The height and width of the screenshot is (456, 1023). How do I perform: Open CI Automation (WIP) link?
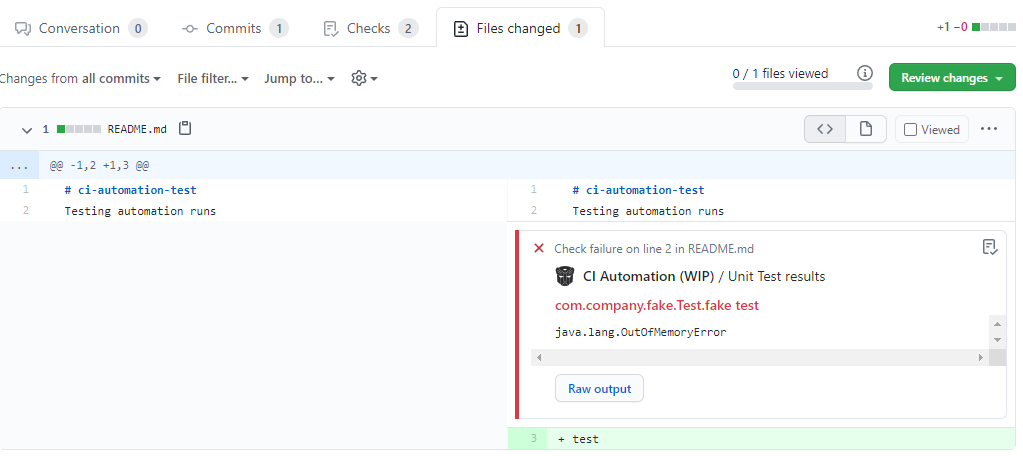pyautogui.click(x=649, y=277)
